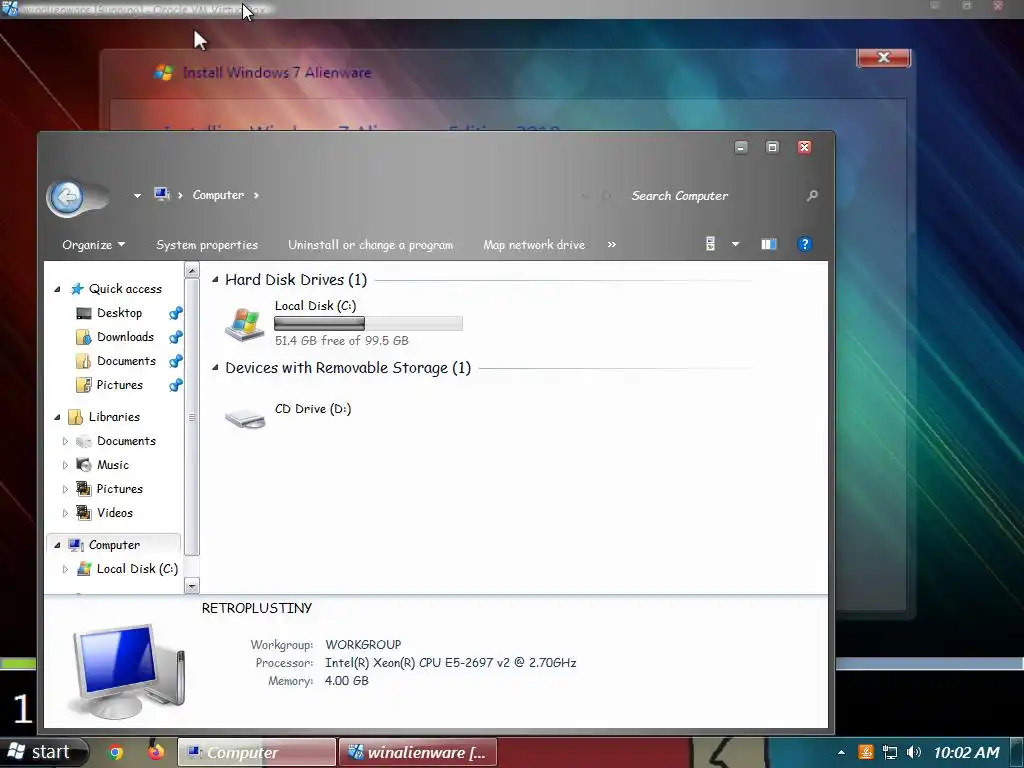Open Documents under Quick access
Image resolution: width=1024 pixels, height=768 pixels.
[x=126, y=361]
